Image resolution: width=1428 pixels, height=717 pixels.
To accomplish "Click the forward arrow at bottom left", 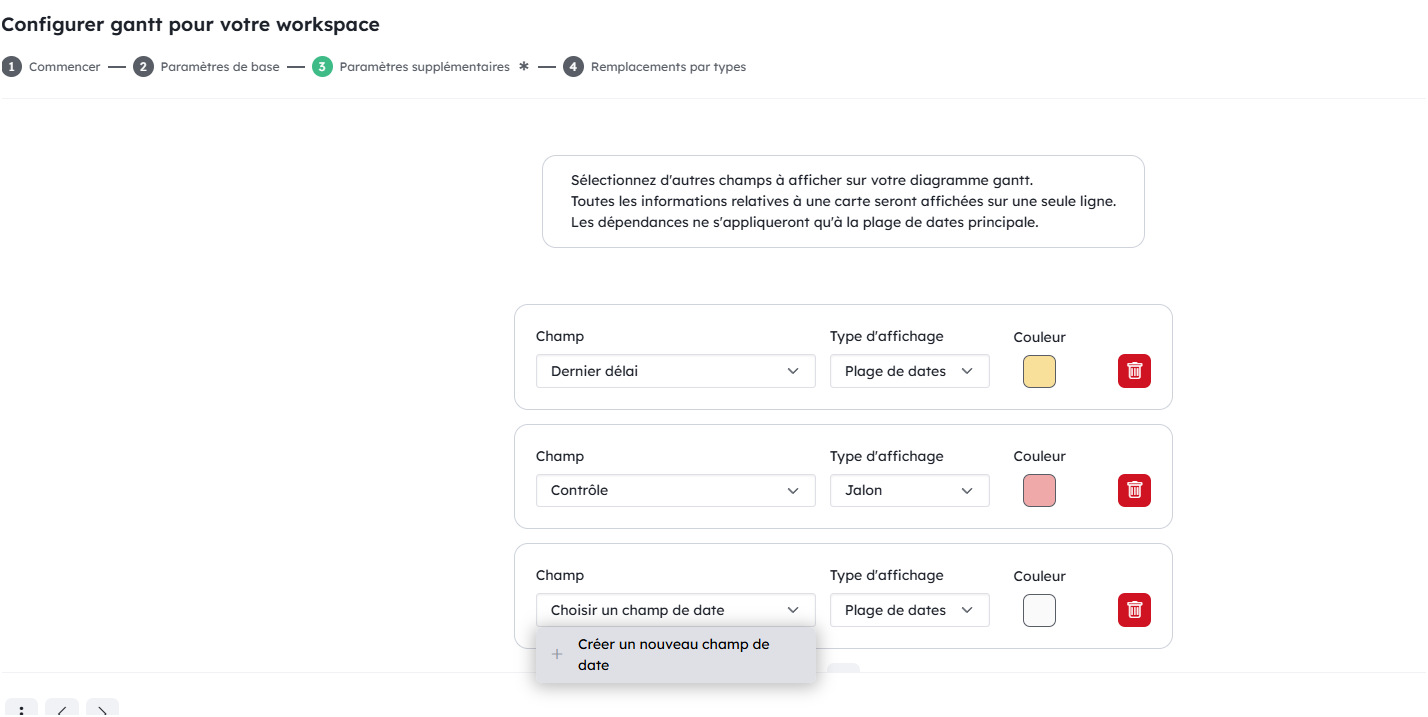I will tap(102, 709).
